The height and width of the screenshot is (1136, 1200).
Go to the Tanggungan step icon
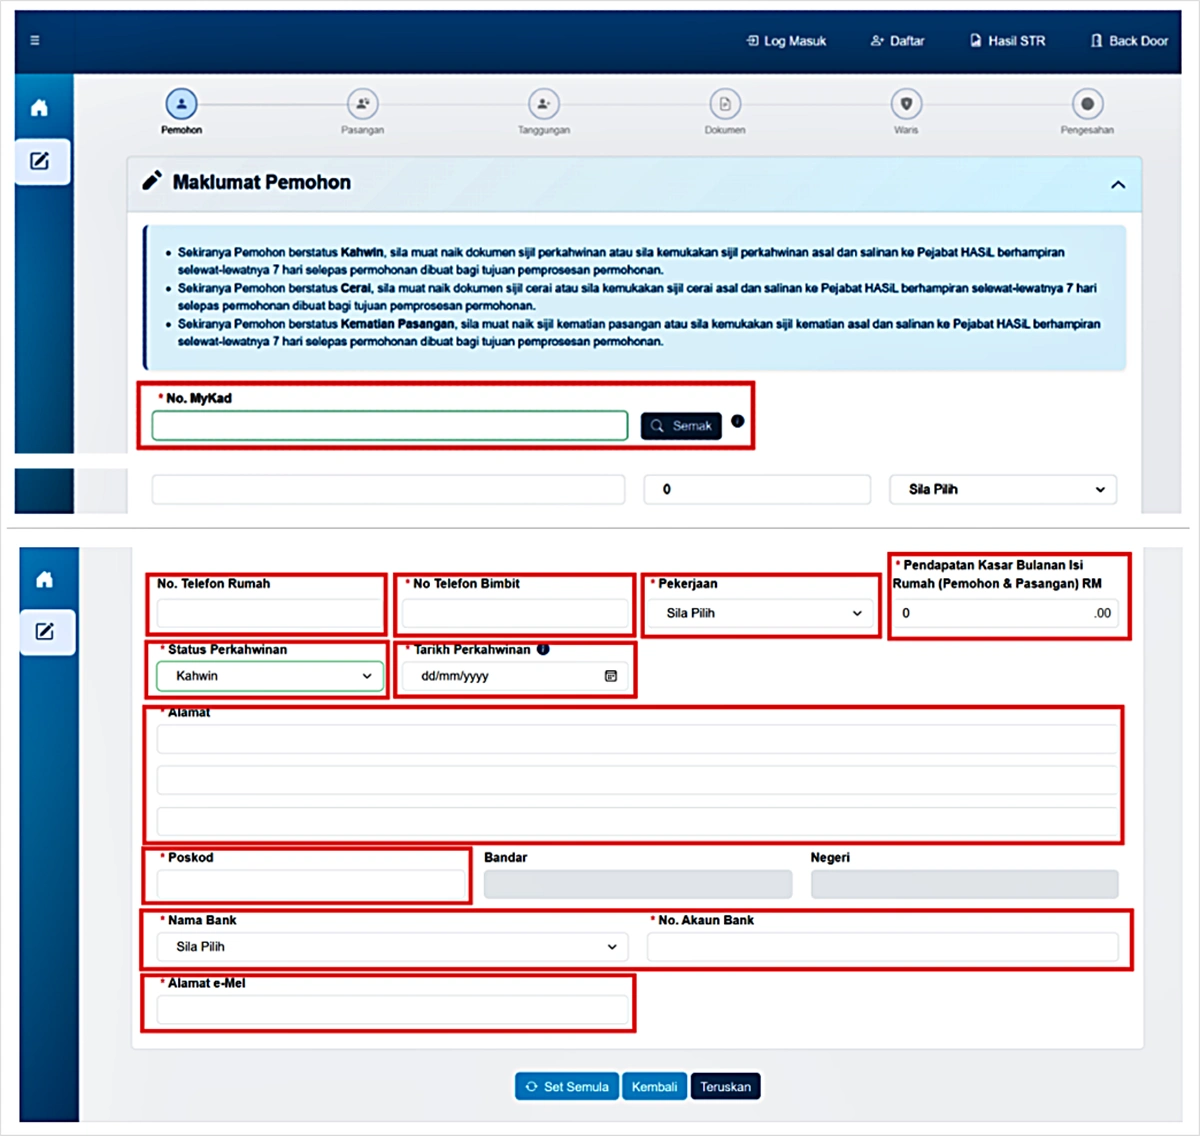tap(543, 104)
